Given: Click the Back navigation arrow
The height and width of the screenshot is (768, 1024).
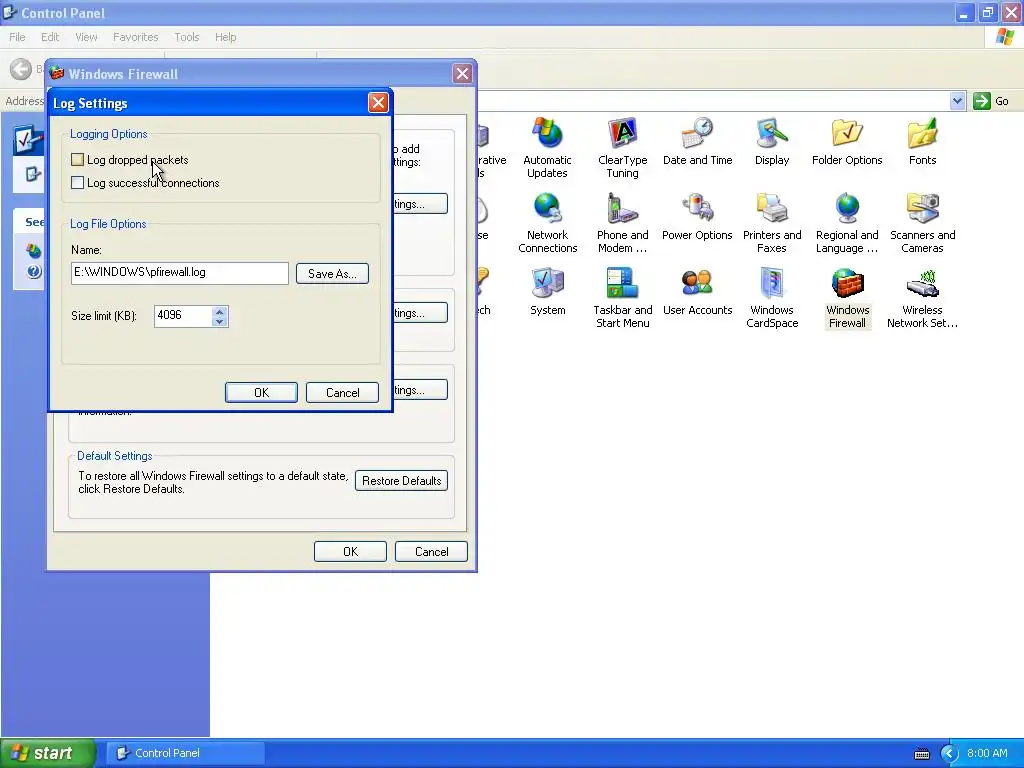Looking at the screenshot, I should click(x=20, y=69).
